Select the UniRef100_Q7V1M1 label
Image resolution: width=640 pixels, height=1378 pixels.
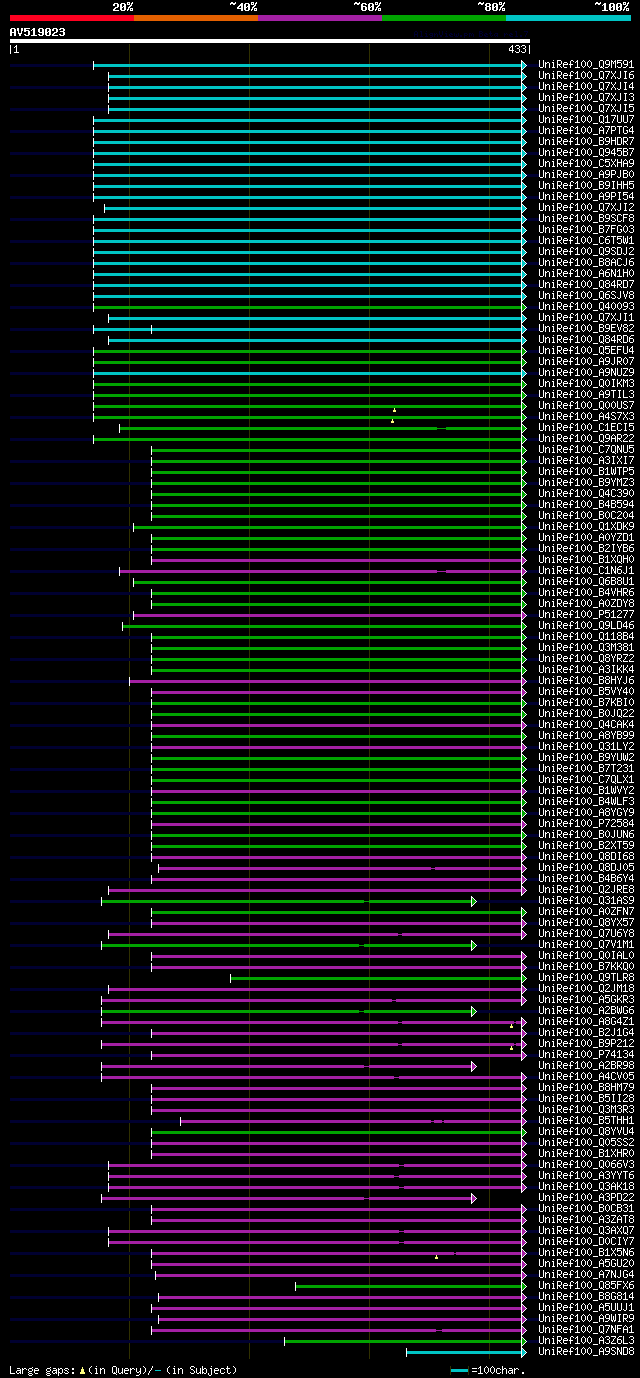point(586,945)
